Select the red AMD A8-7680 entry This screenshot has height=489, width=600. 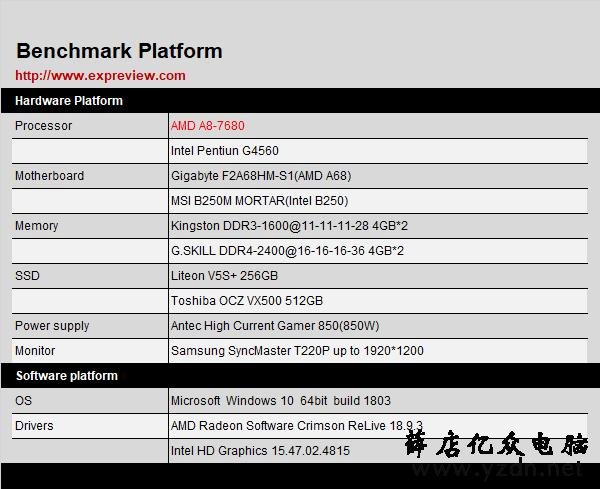click(208, 126)
